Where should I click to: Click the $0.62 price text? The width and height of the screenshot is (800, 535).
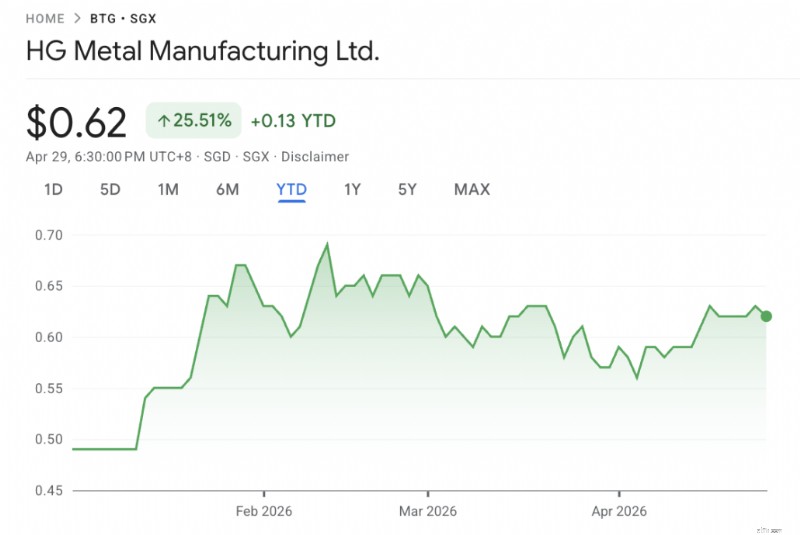76,122
